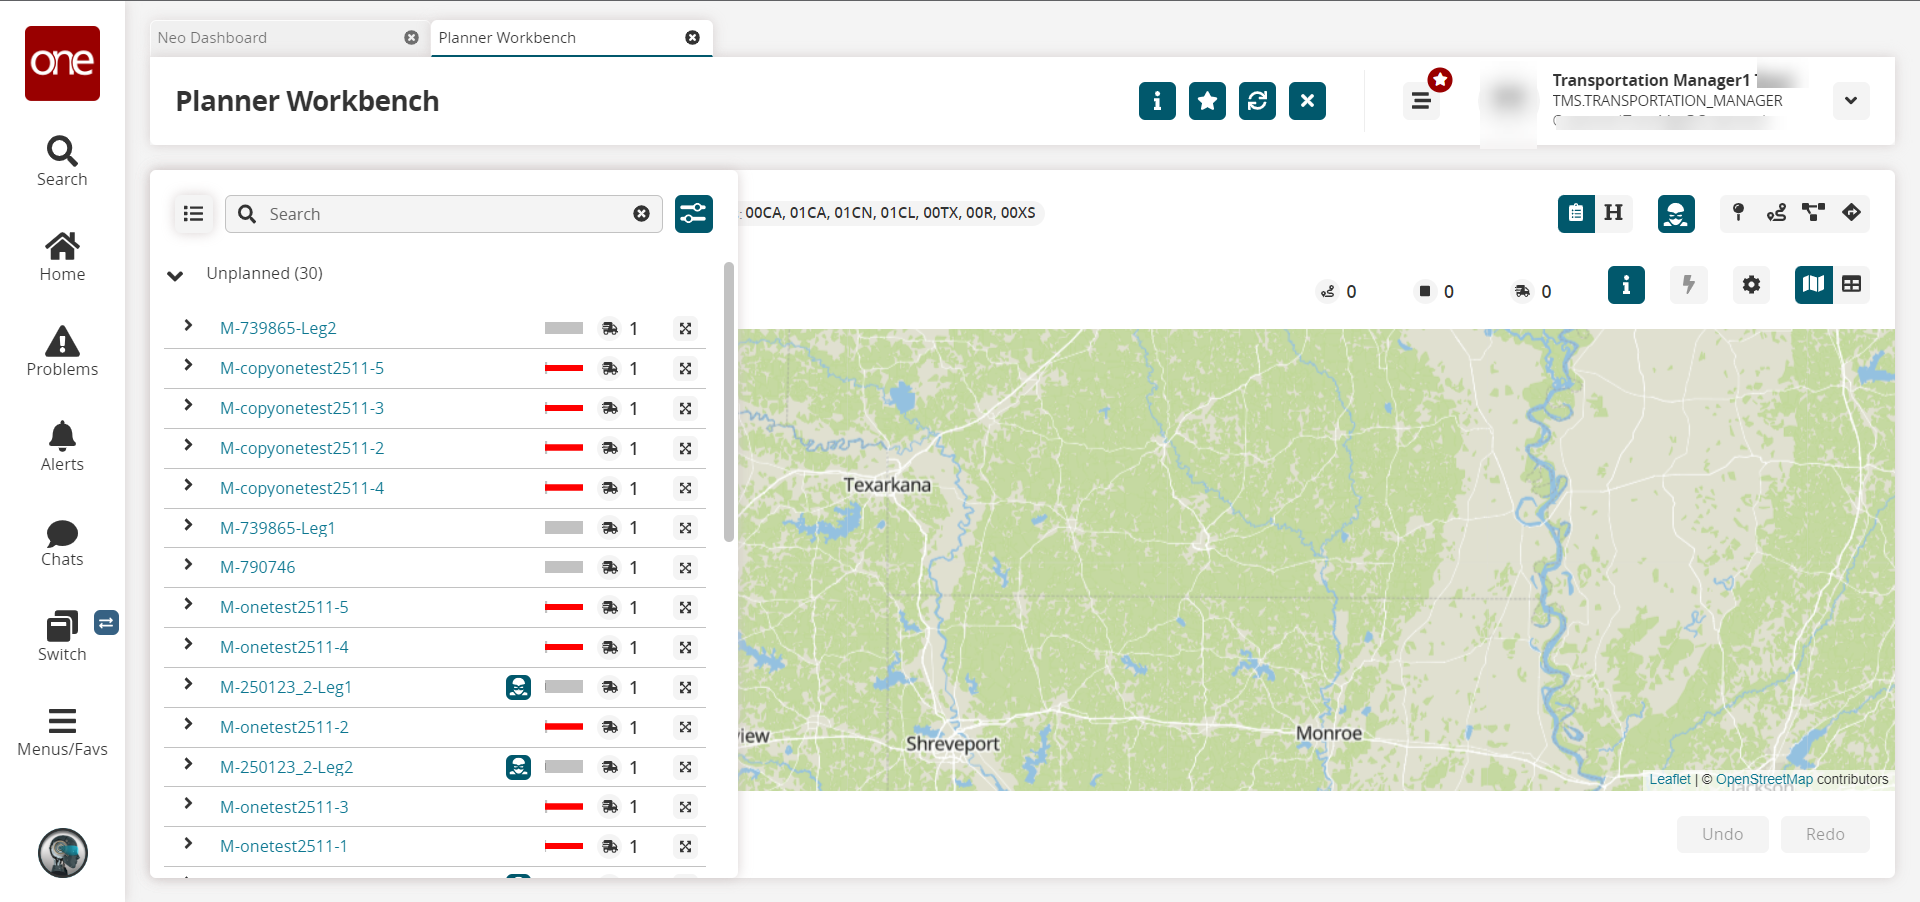
Task: Toggle the H button in map toolbar
Action: [x=1613, y=213]
